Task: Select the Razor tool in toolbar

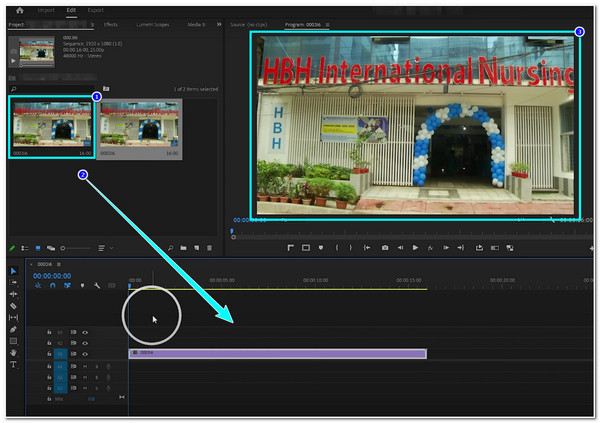Action: pyautogui.click(x=13, y=306)
